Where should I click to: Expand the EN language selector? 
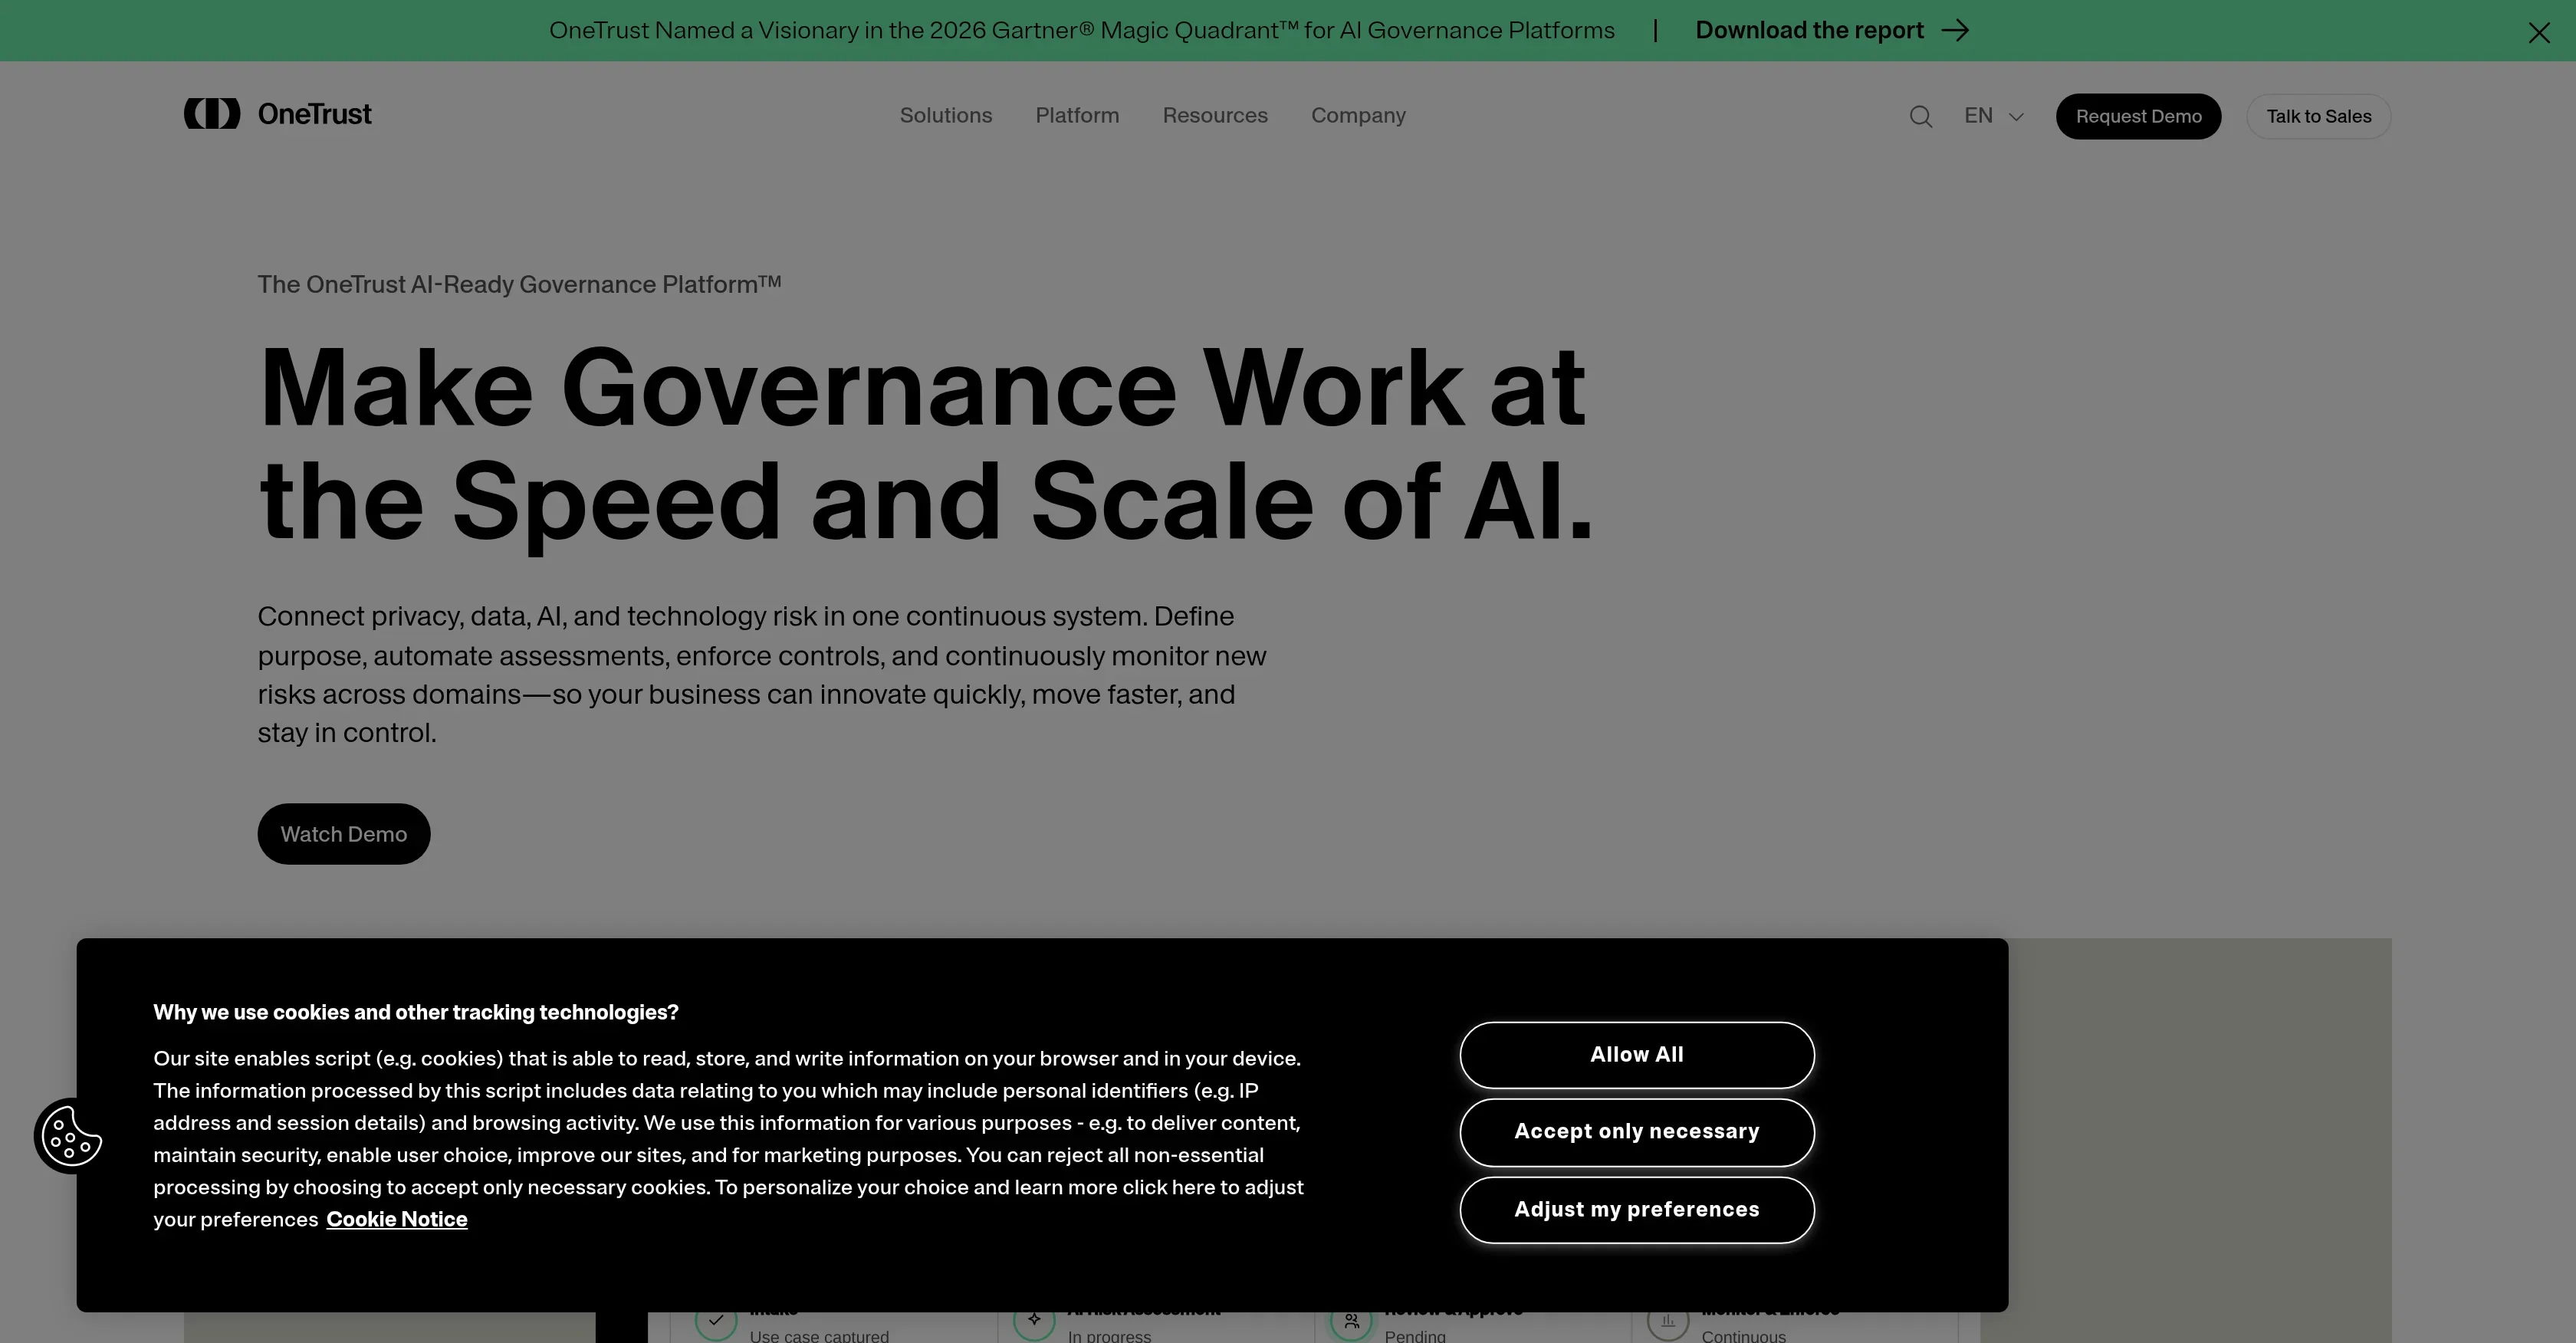1993,116
